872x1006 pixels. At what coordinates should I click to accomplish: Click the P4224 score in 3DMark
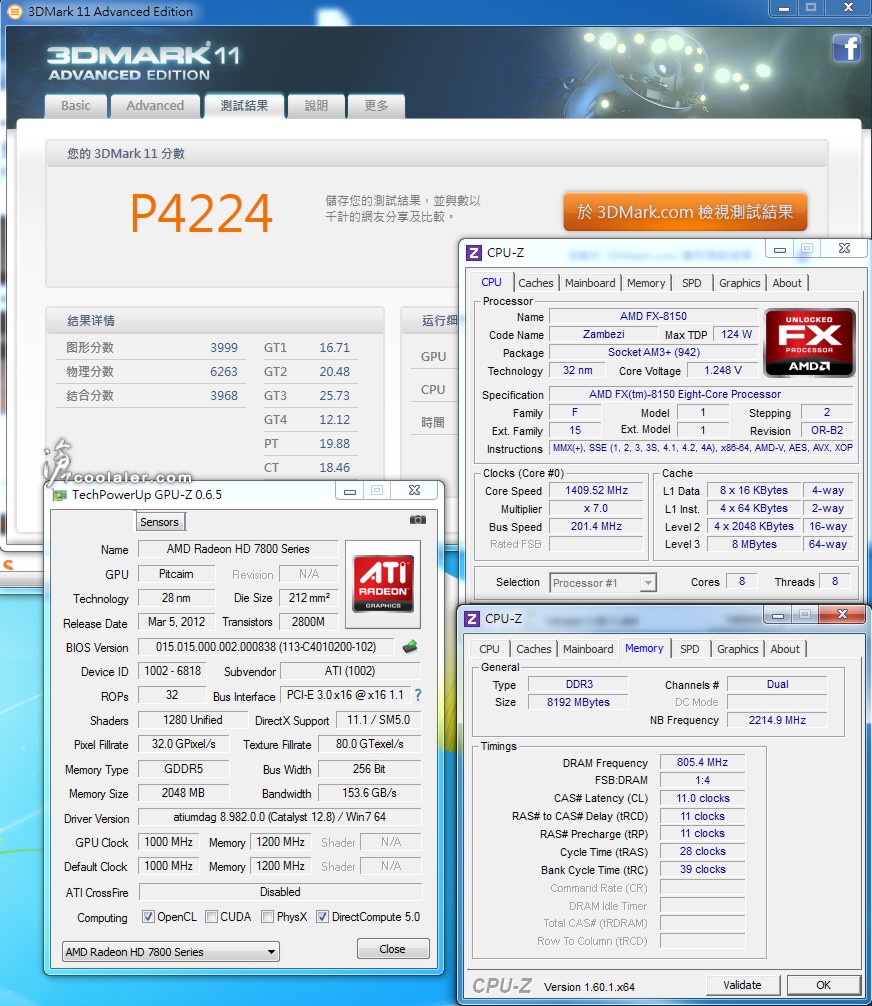pos(201,214)
